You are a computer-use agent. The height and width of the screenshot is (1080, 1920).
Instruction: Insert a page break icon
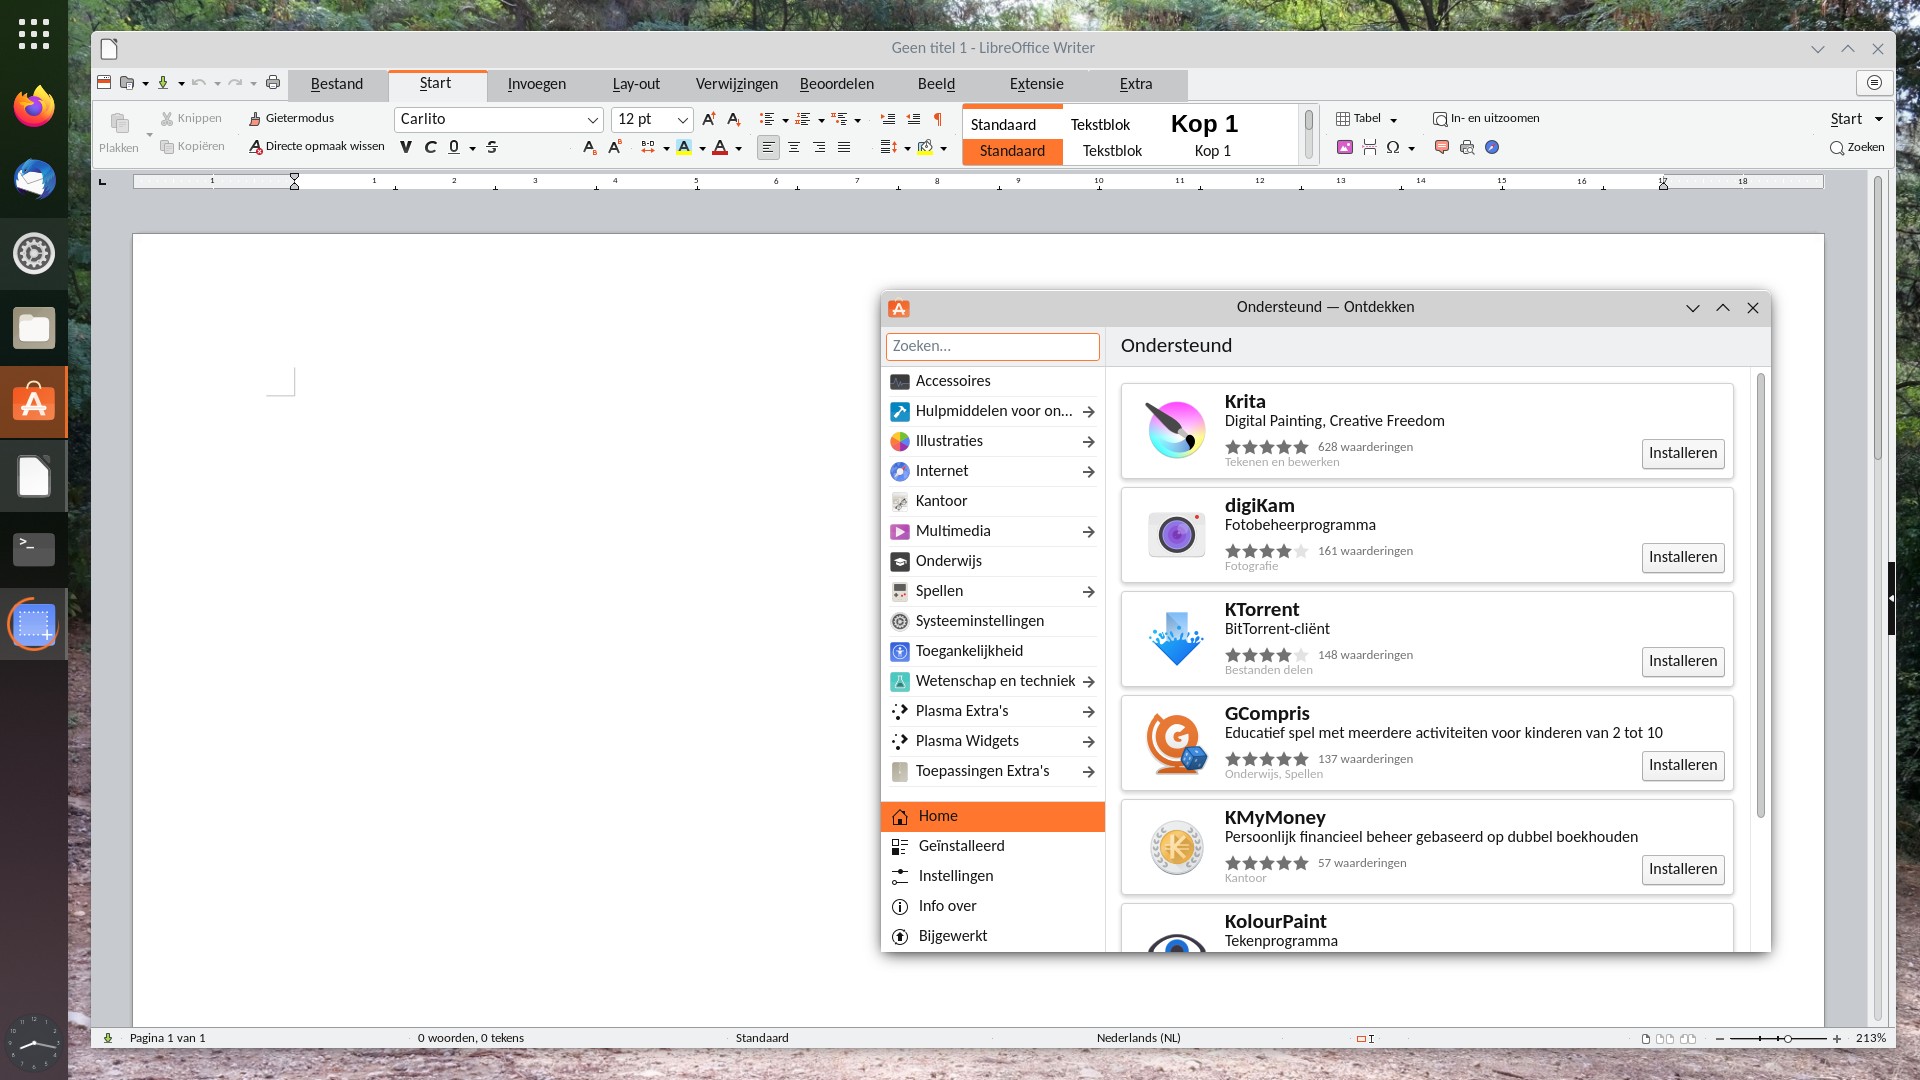(x=1369, y=148)
